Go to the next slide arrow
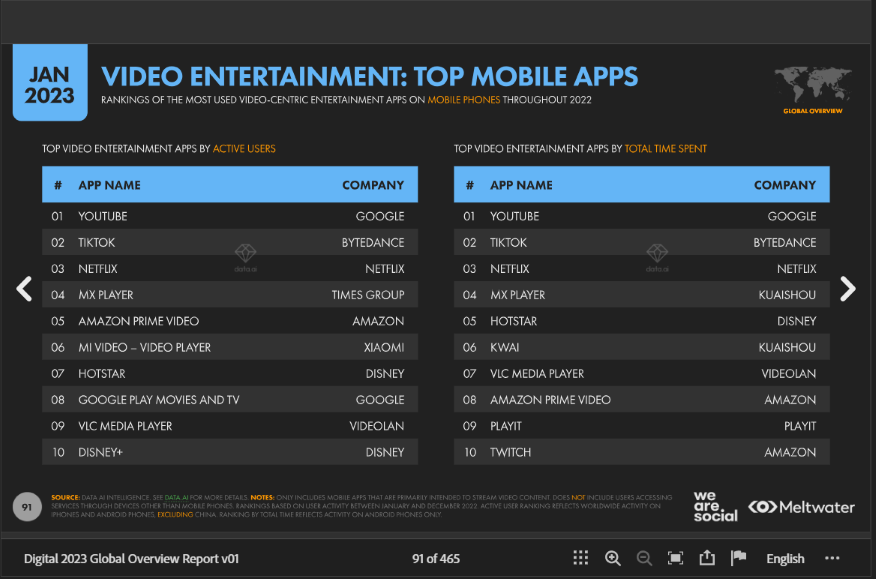This screenshot has height=579, width=876. pyautogui.click(x=848, y=289)
